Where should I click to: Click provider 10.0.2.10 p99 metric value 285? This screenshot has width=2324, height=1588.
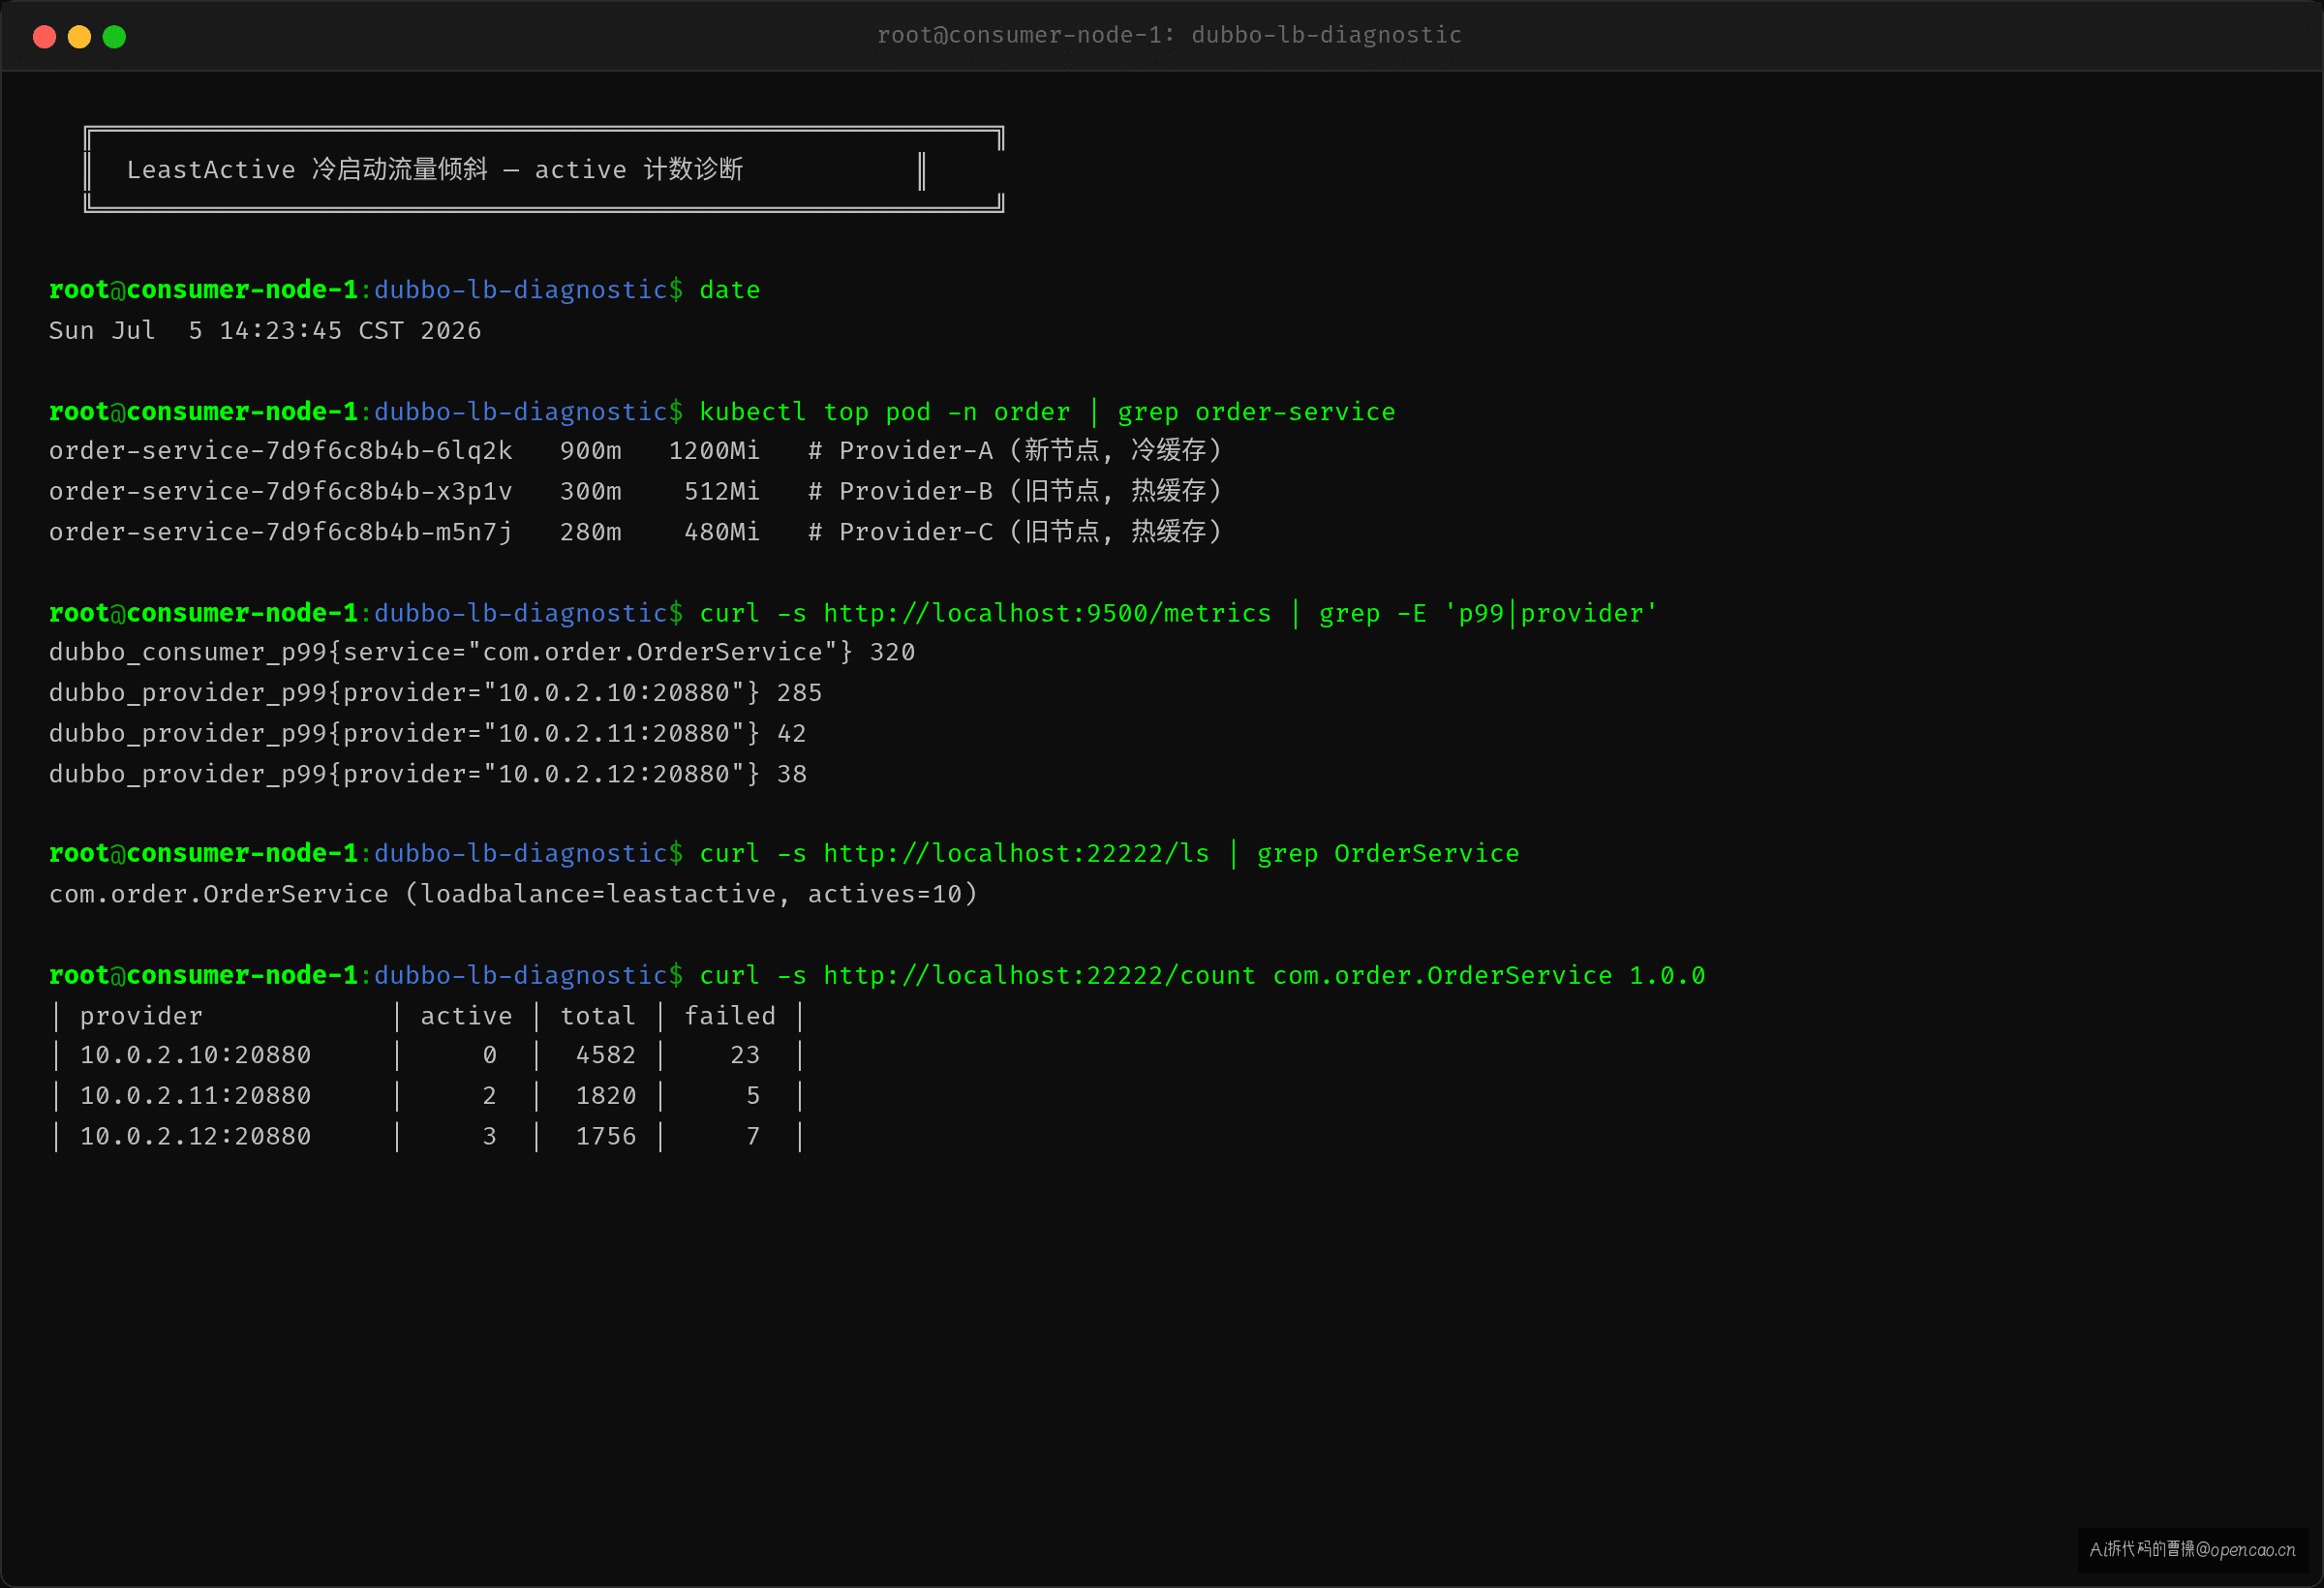click(799, 693)
